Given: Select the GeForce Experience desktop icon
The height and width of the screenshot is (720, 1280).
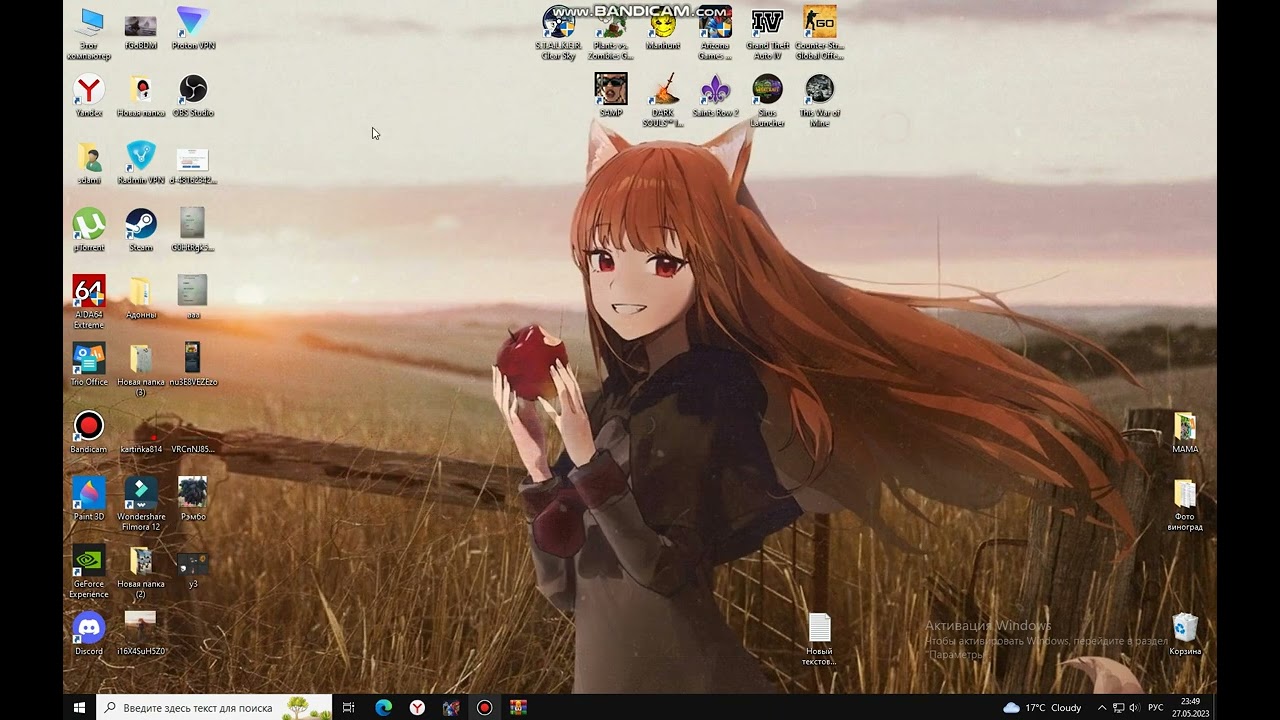Looking at the screenshot, I should pyautogui.click(x=89, y=572).
